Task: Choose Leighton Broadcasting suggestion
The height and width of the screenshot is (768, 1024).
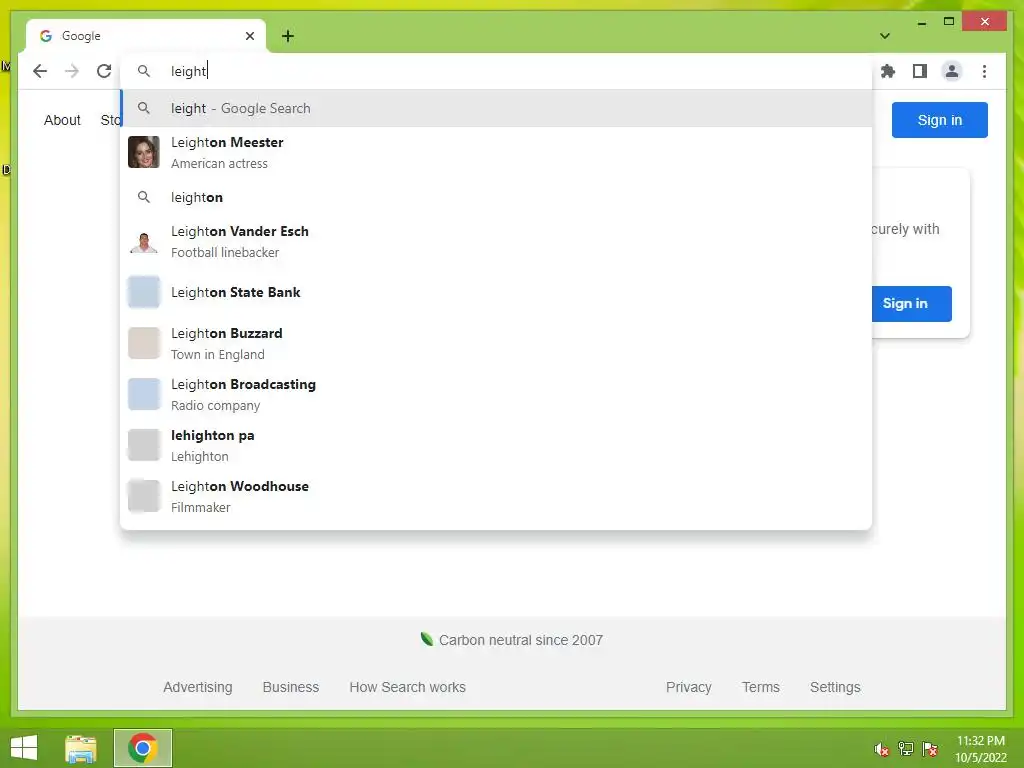Action: click(496, 394)
